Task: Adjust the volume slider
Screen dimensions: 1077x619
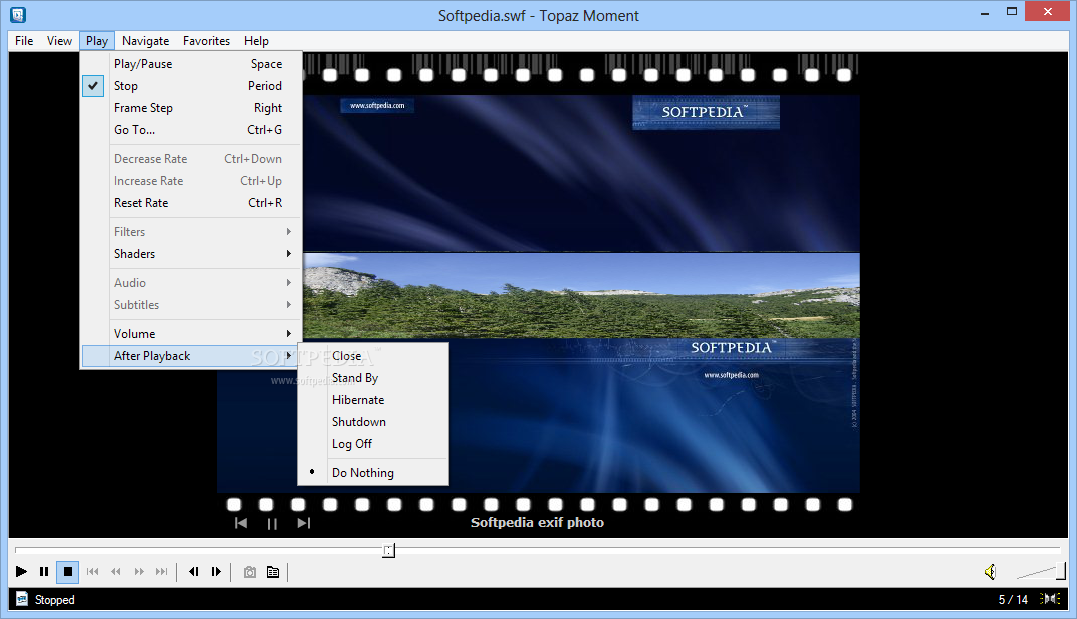Action: click(x=1041, y=571)
